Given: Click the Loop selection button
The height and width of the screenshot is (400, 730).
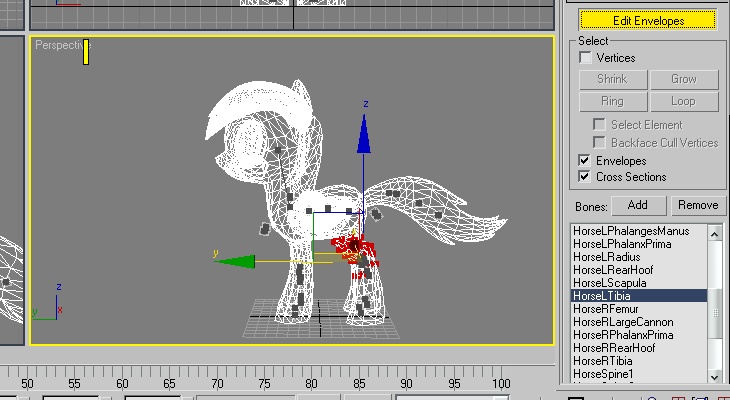Looking at the screenshot, I should (684, 102).
